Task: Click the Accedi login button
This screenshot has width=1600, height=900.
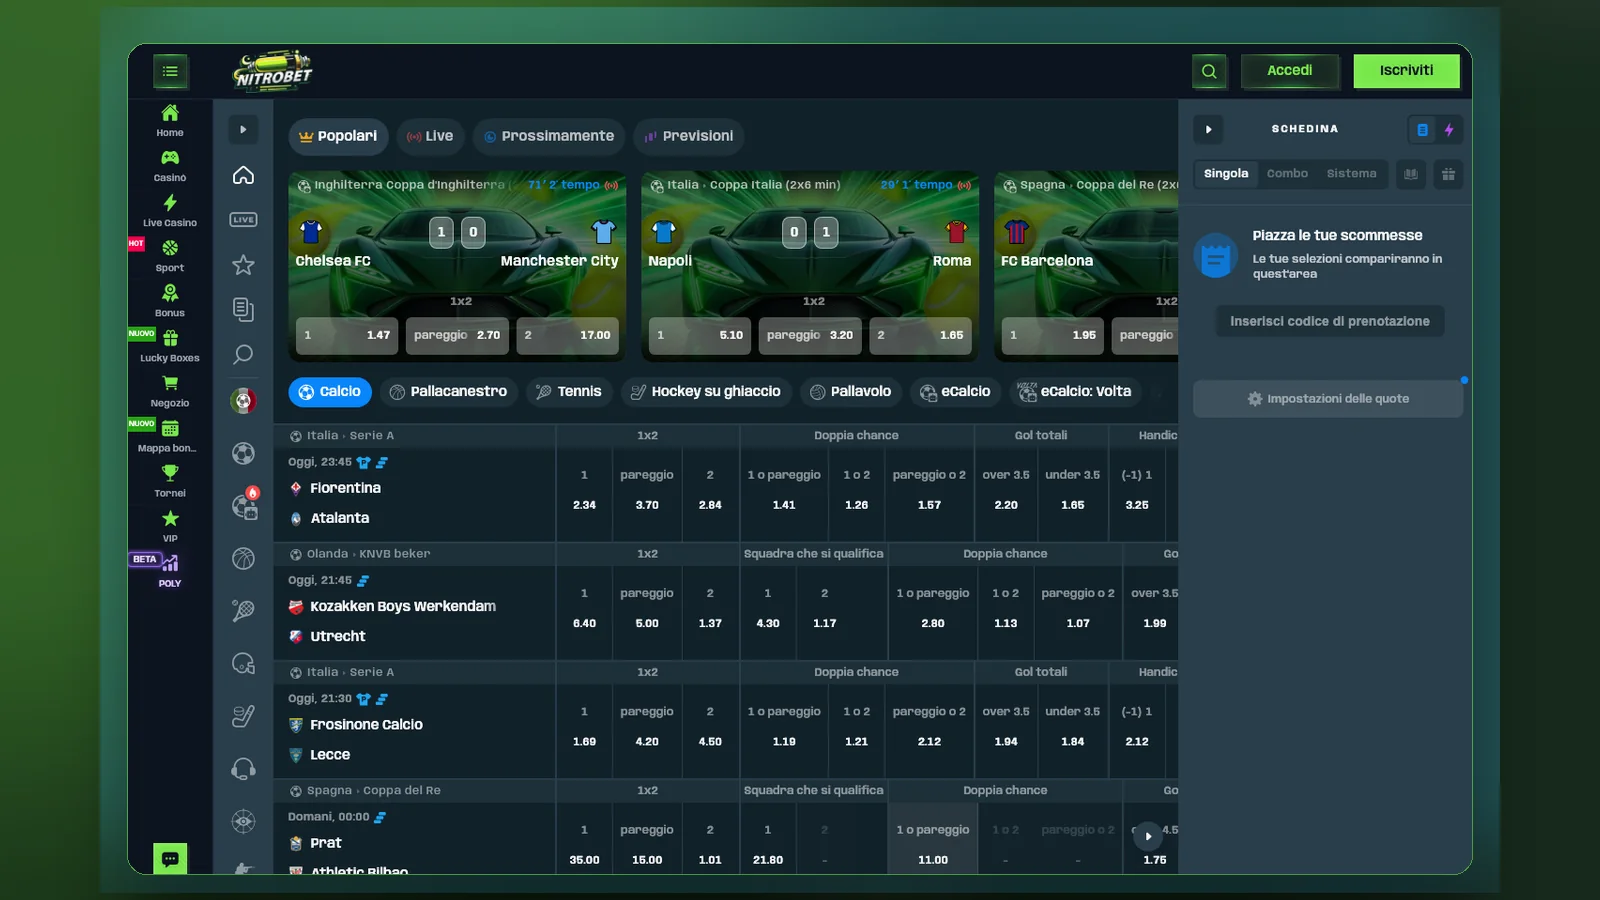Action: tap(1290, 71)
